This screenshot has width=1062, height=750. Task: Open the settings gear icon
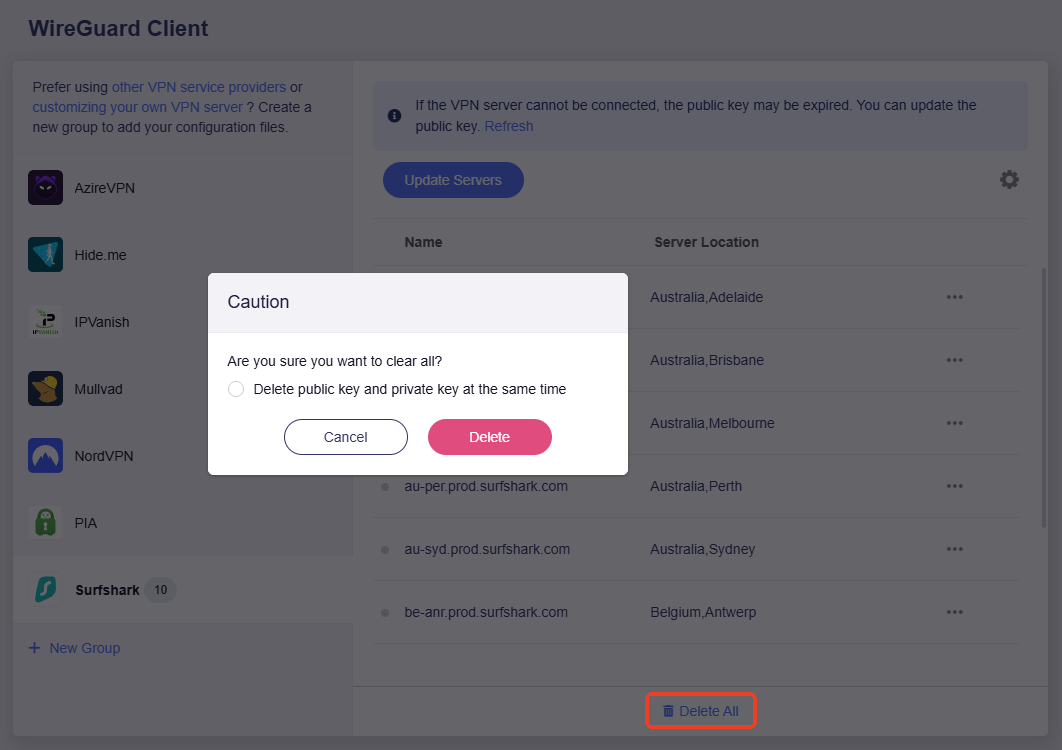click(1009, 180)
